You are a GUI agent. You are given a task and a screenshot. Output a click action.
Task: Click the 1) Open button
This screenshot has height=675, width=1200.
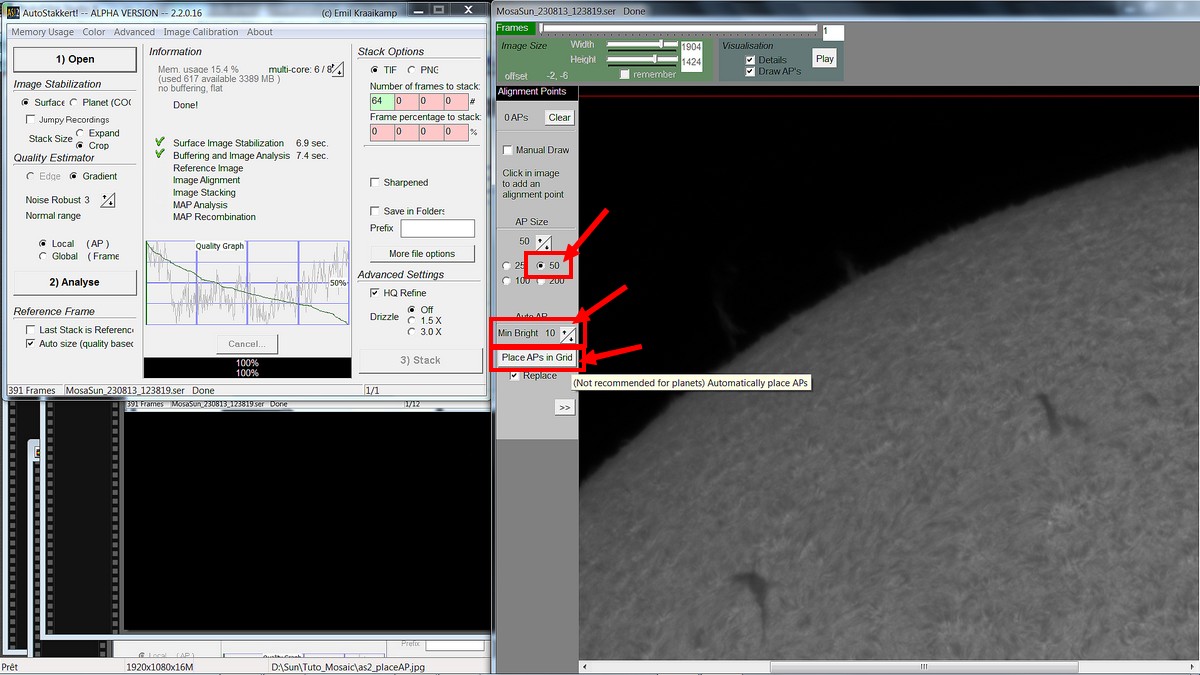coord(74,59)
